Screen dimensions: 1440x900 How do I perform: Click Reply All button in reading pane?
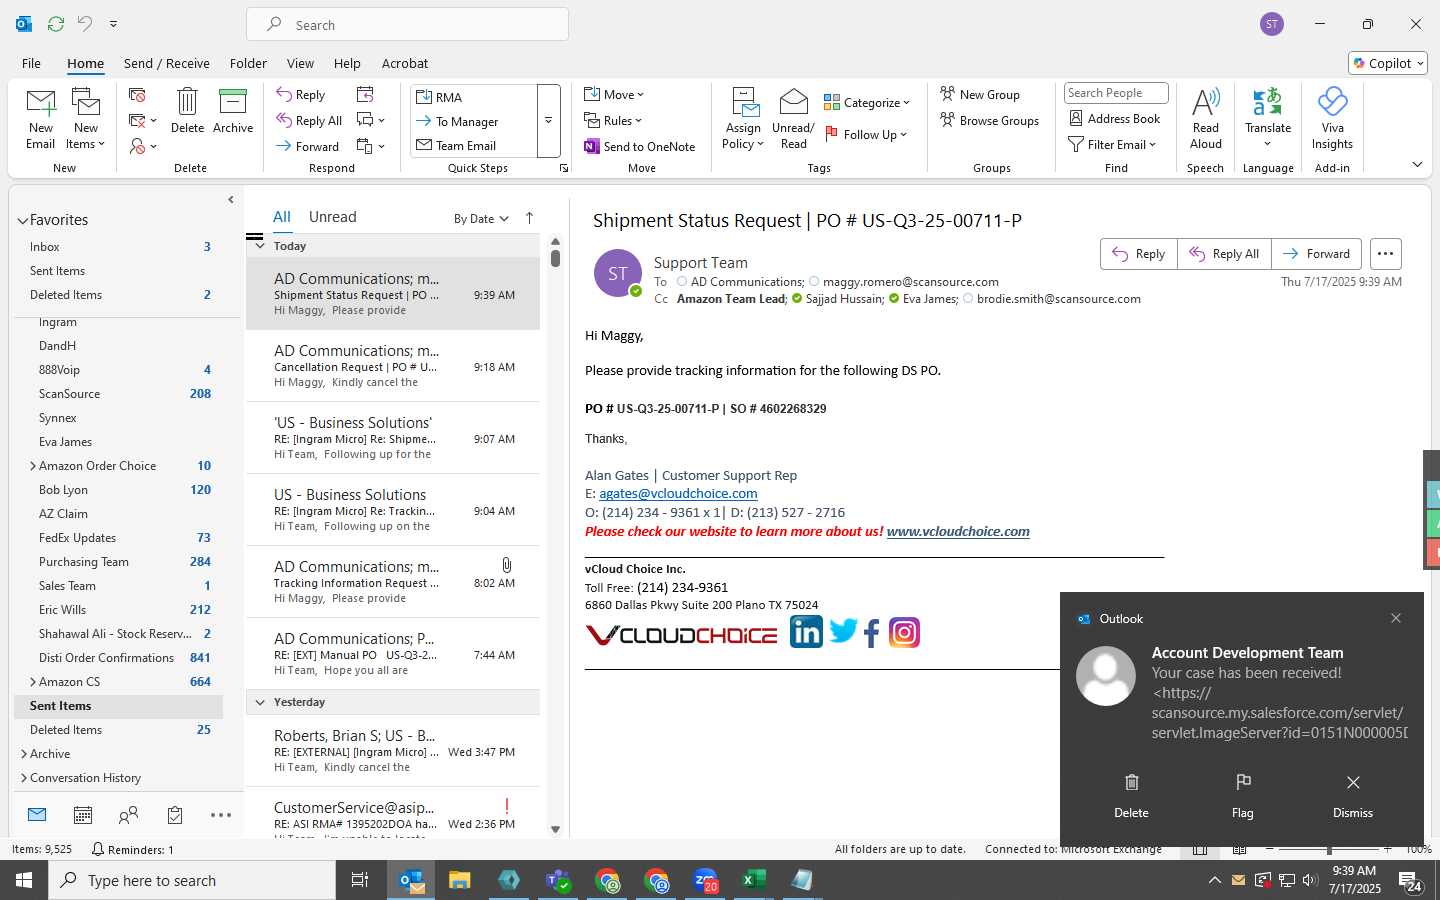[1225, 254]
